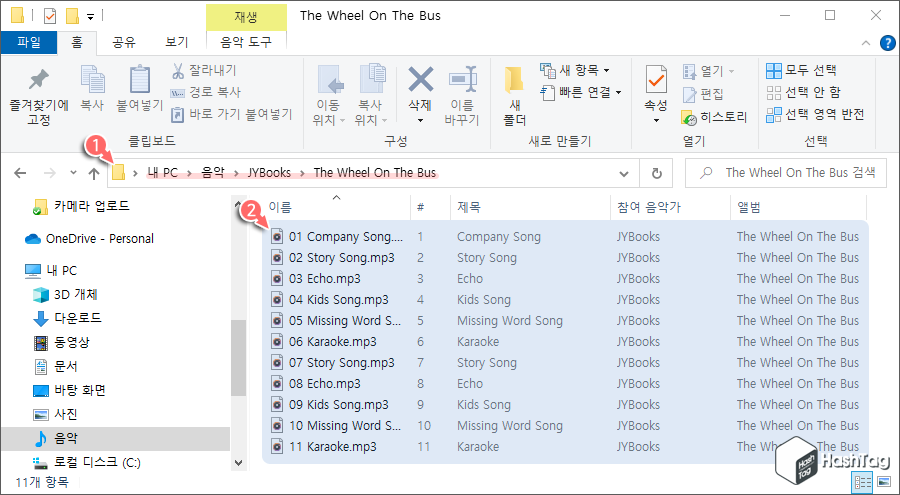The height and width of the screenshot is (495, 900).
Task: Switch to the 보기 ribbon tab
Action: pos(176,42)
